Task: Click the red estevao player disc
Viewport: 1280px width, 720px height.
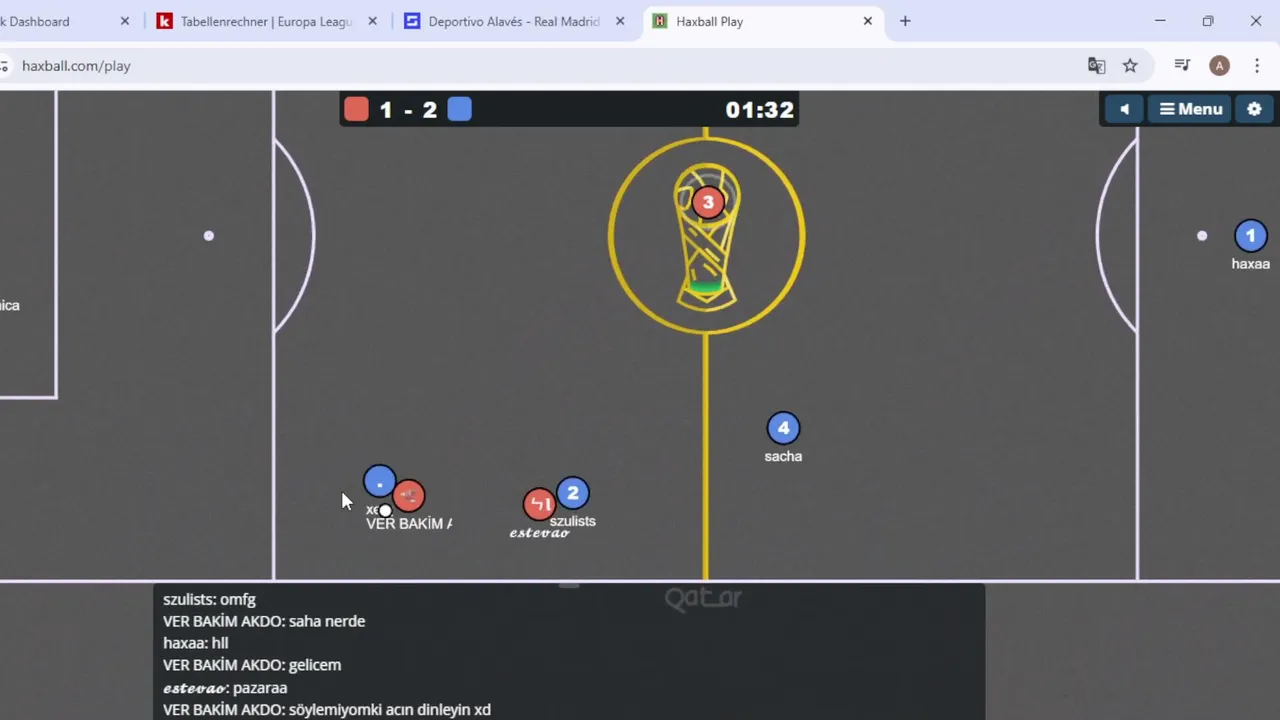Action: click(539, 504)
